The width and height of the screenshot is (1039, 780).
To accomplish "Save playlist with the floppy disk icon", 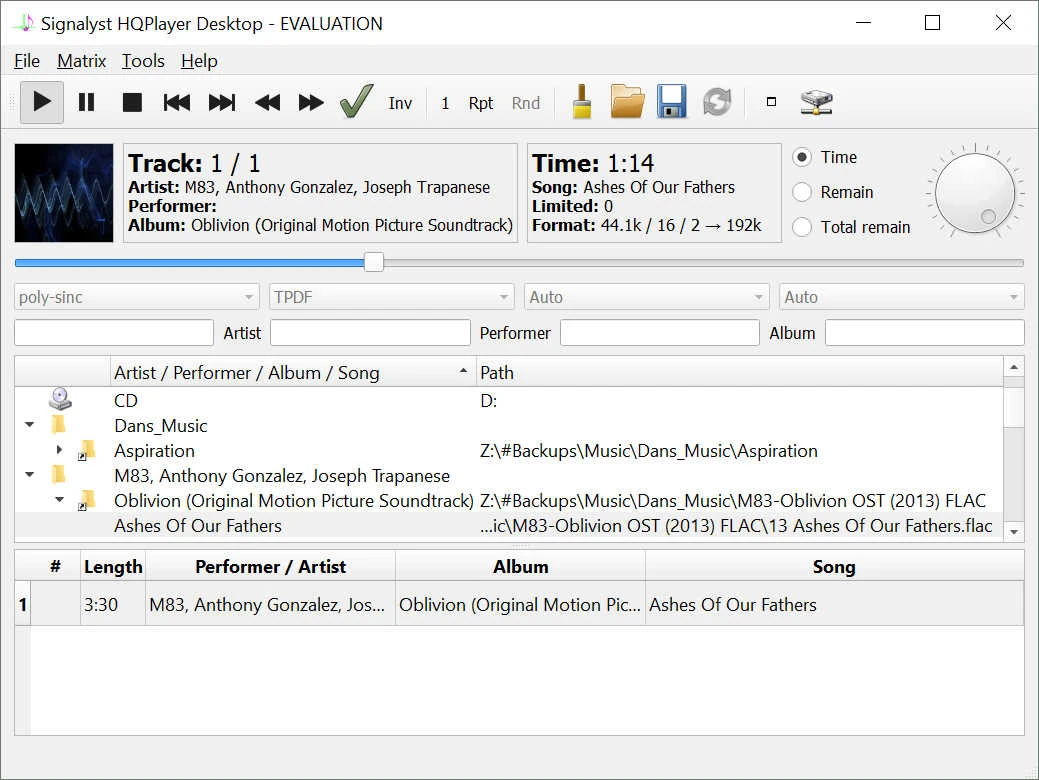I will 672,102.
